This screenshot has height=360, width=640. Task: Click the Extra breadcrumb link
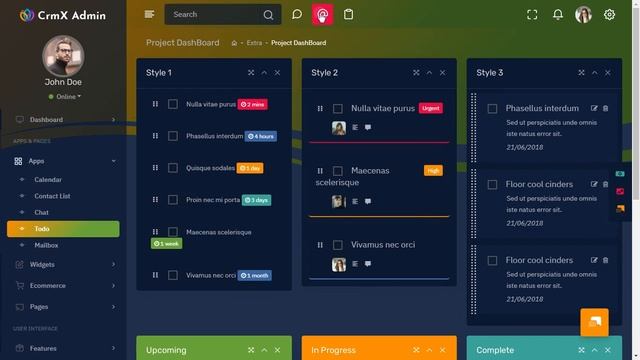coord(254,43)
